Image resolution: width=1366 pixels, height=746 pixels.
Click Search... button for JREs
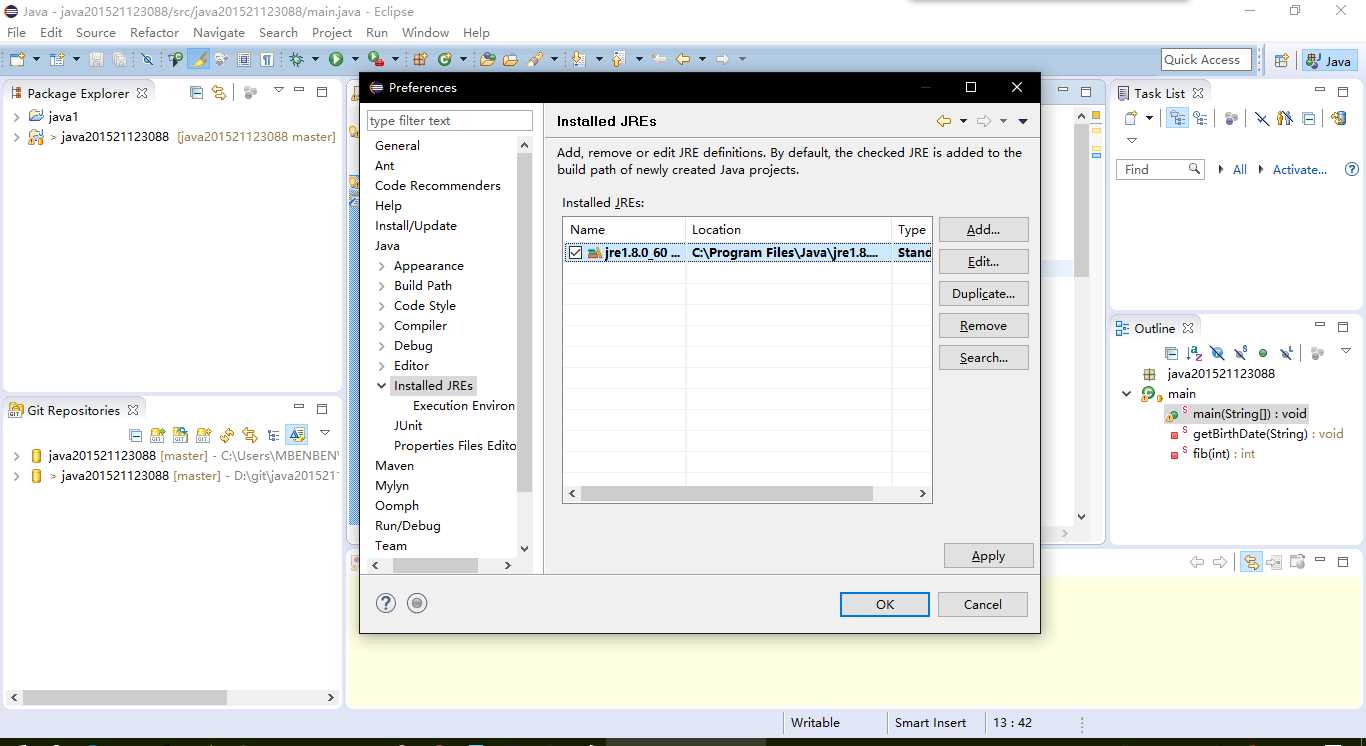coord(984,357)
